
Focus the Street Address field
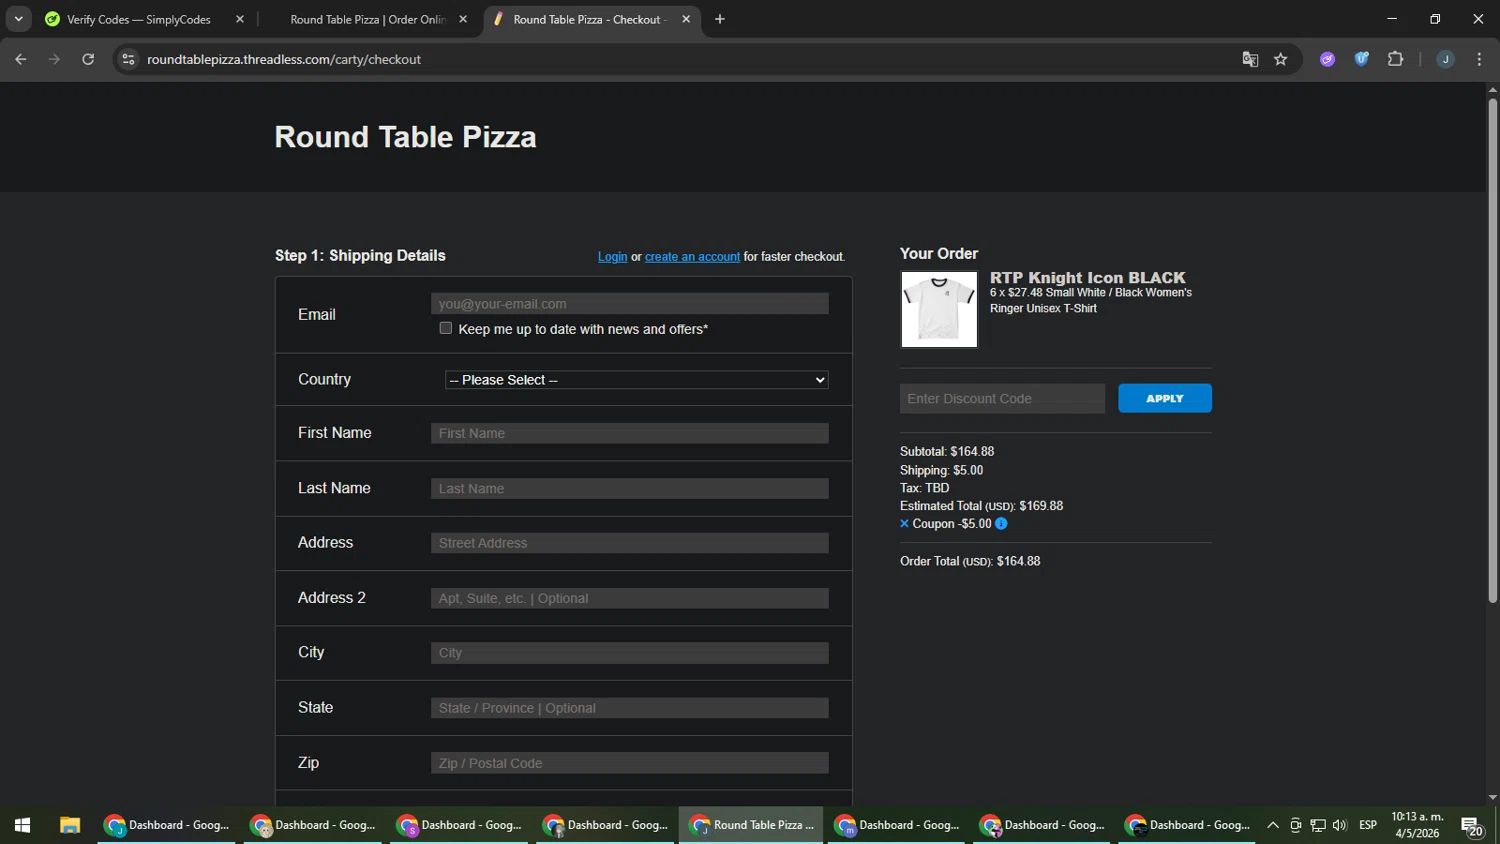[630, 543]
